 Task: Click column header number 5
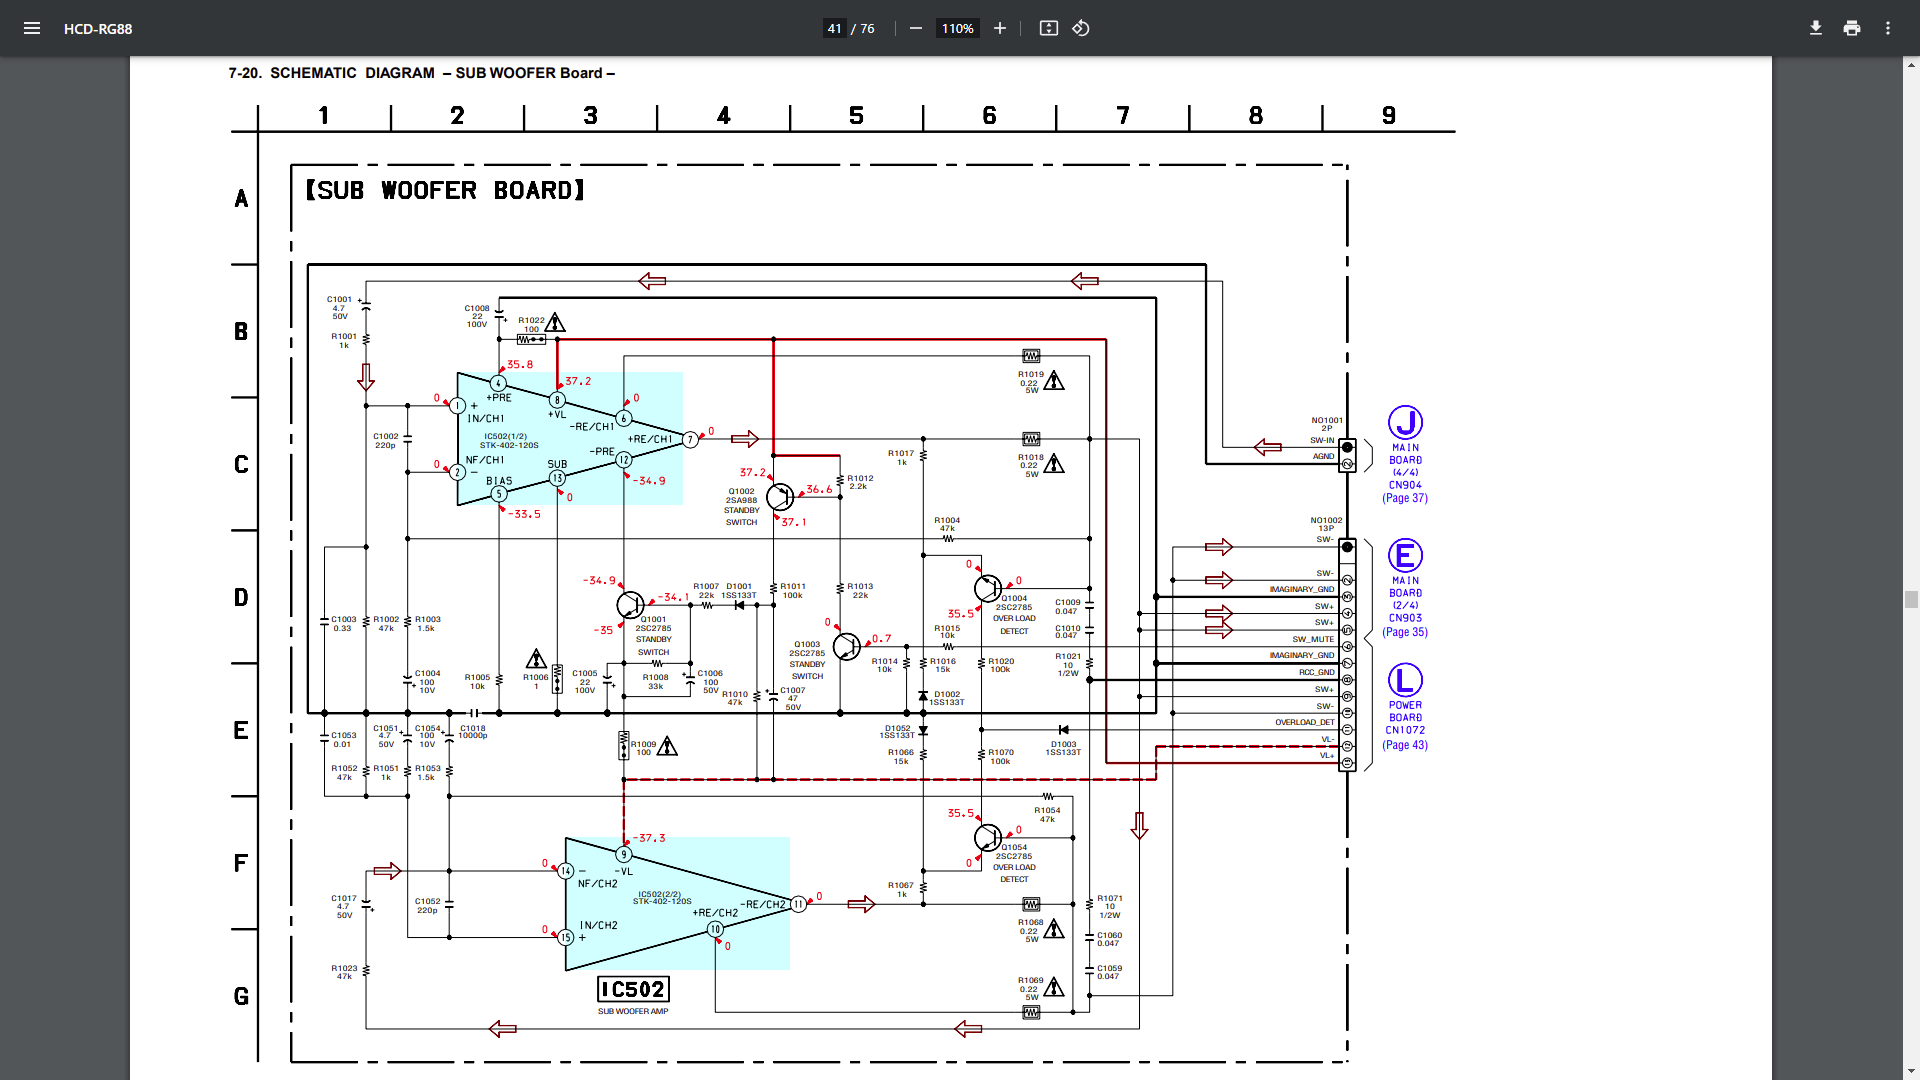(856, 116)
